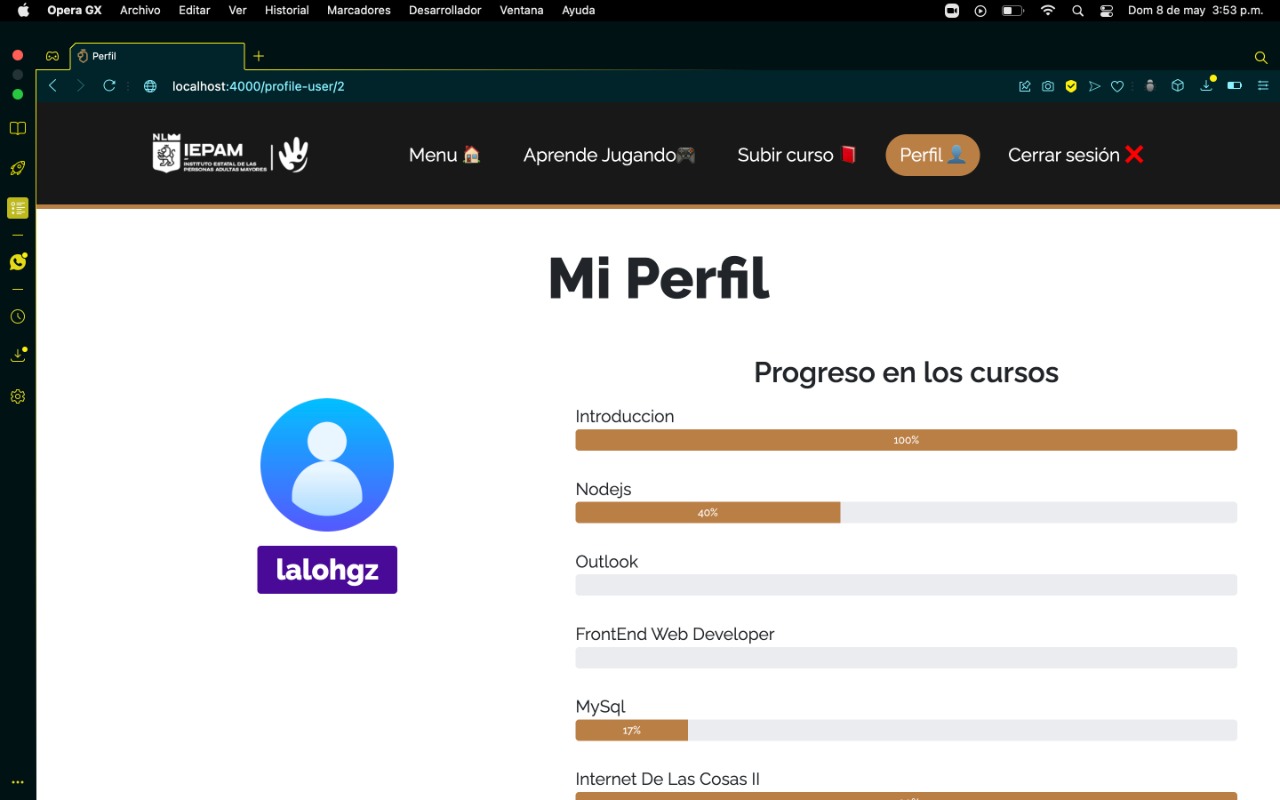
Task: Click the lalohgz username badge
Action: pos(327,570)
